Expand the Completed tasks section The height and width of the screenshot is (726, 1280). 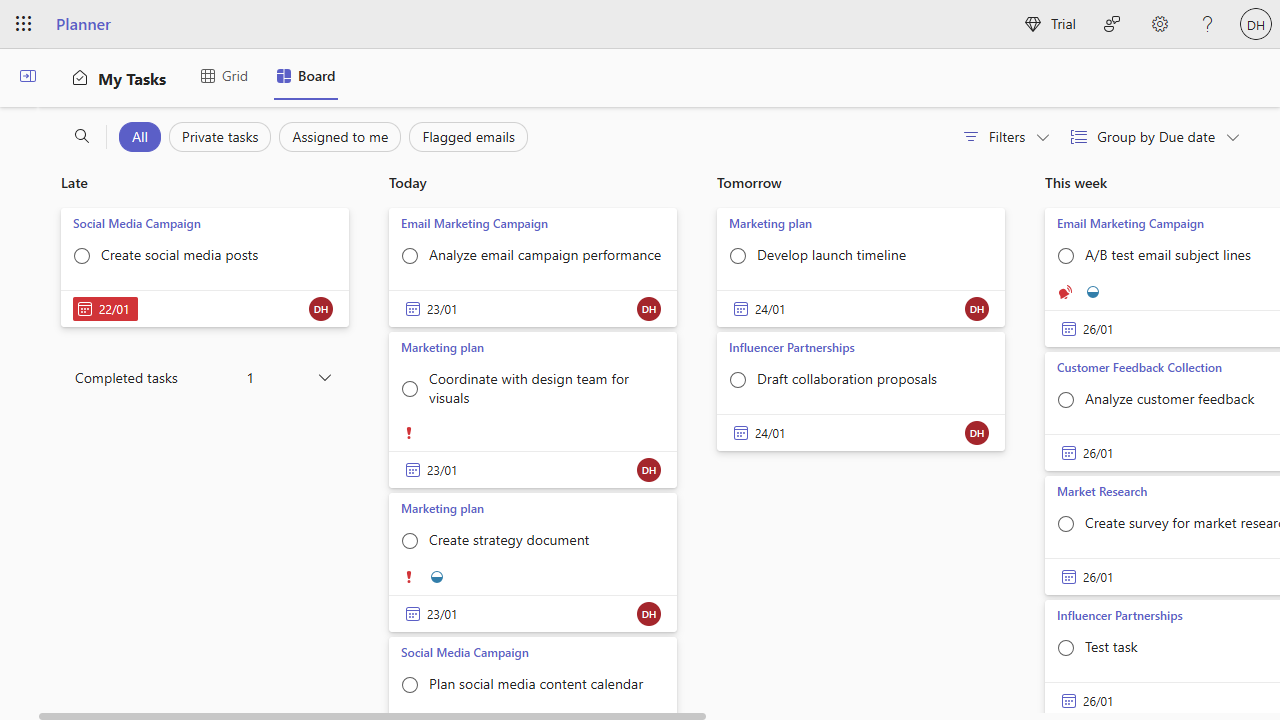(325, 378)
